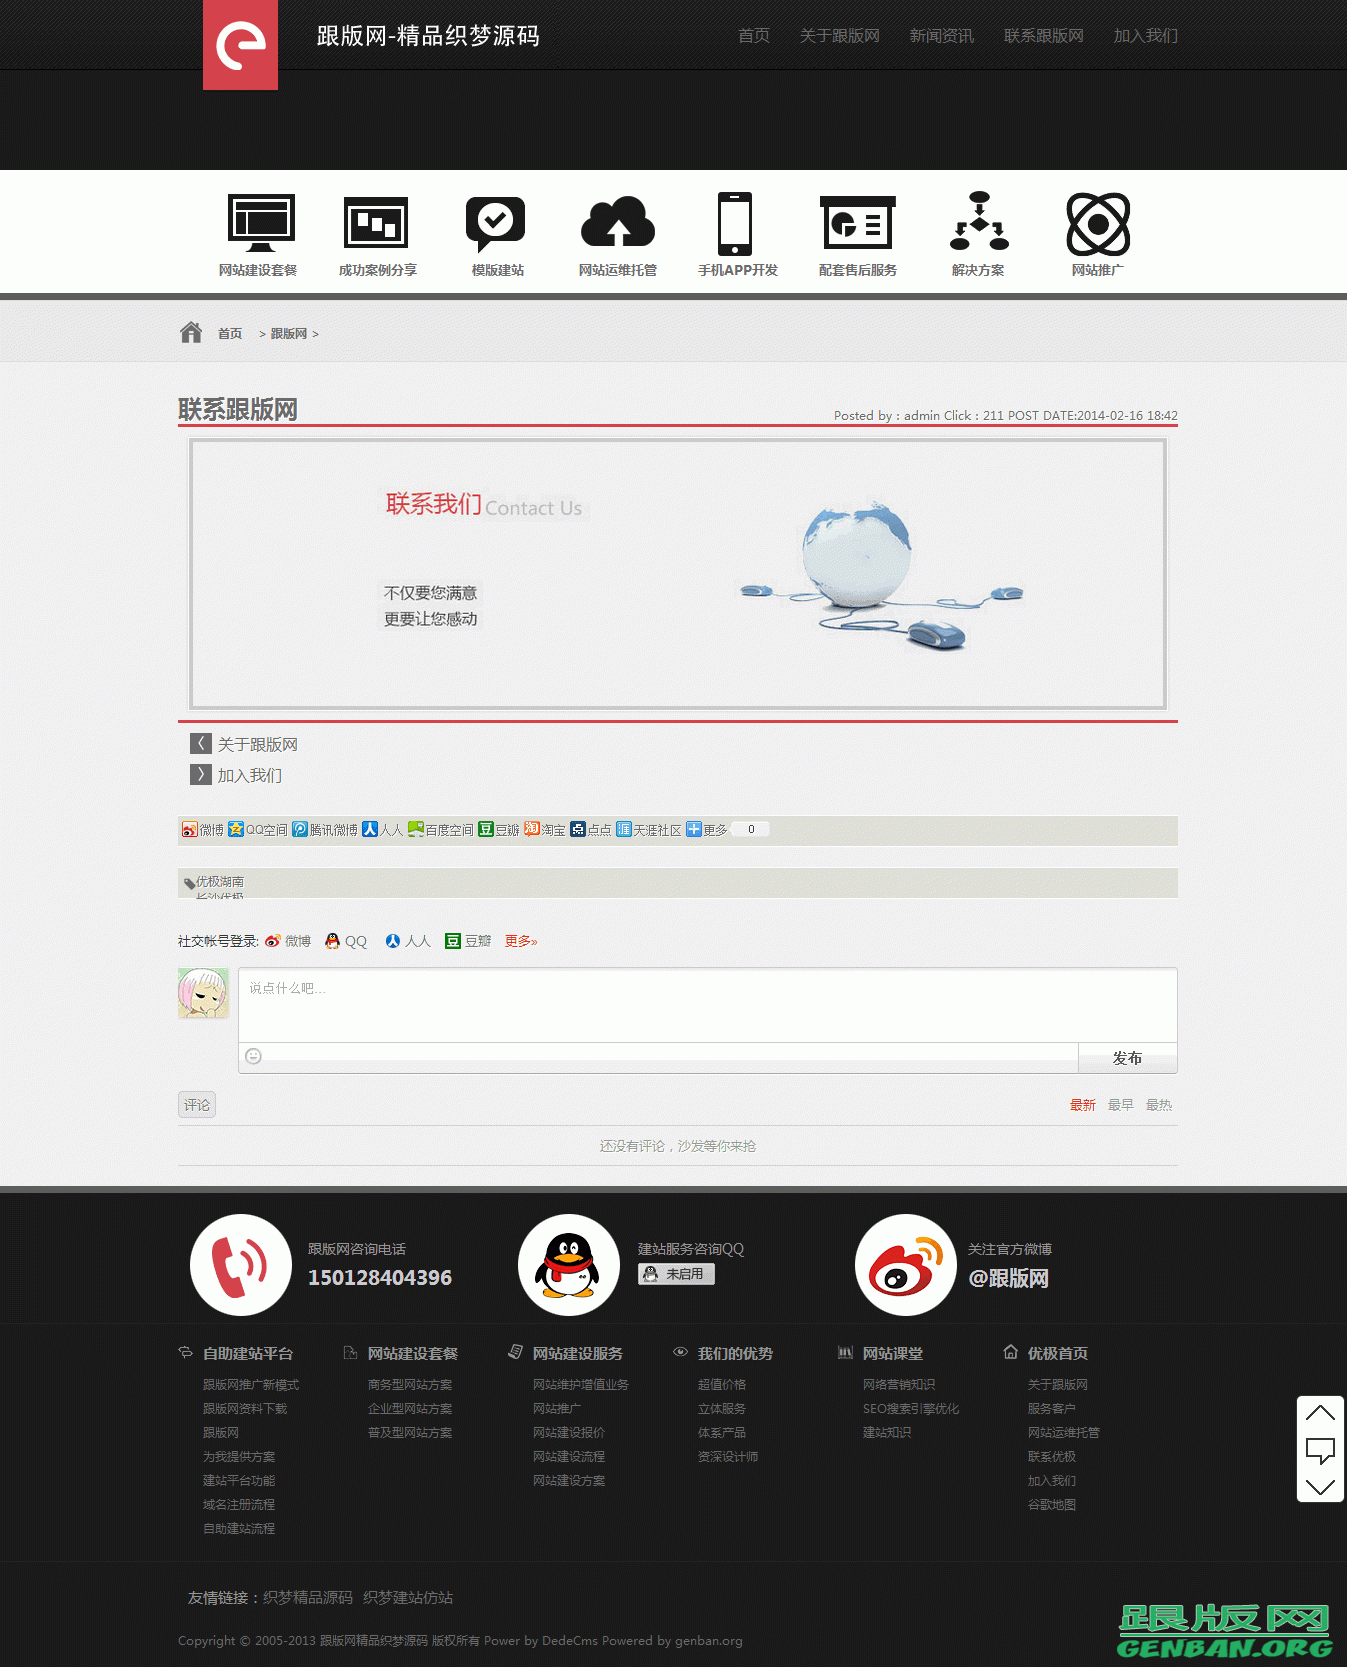Click the scroll-to-top arrow widget
1347x1668 pixels.
[x=1320, y=1413]
